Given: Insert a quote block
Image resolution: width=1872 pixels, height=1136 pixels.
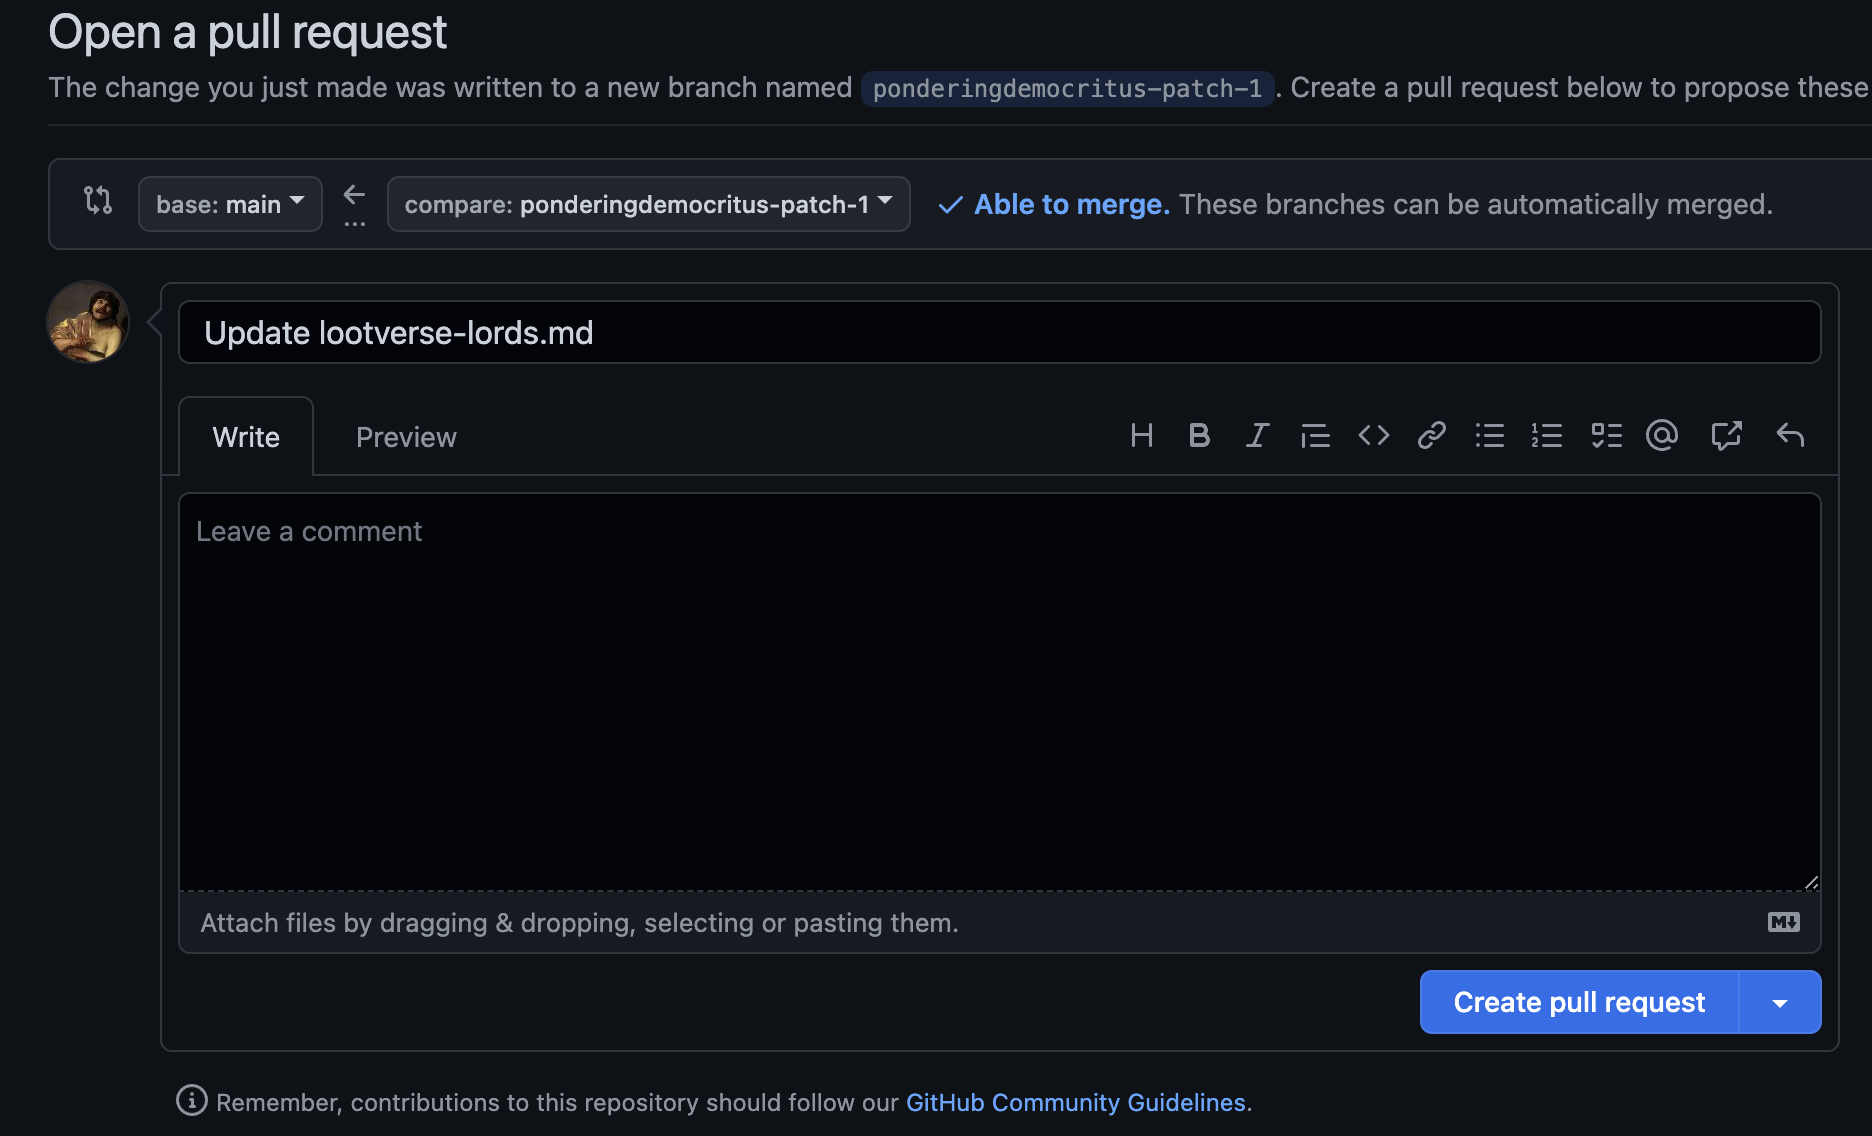Looking at the screenshot, I should (1315, 435).
